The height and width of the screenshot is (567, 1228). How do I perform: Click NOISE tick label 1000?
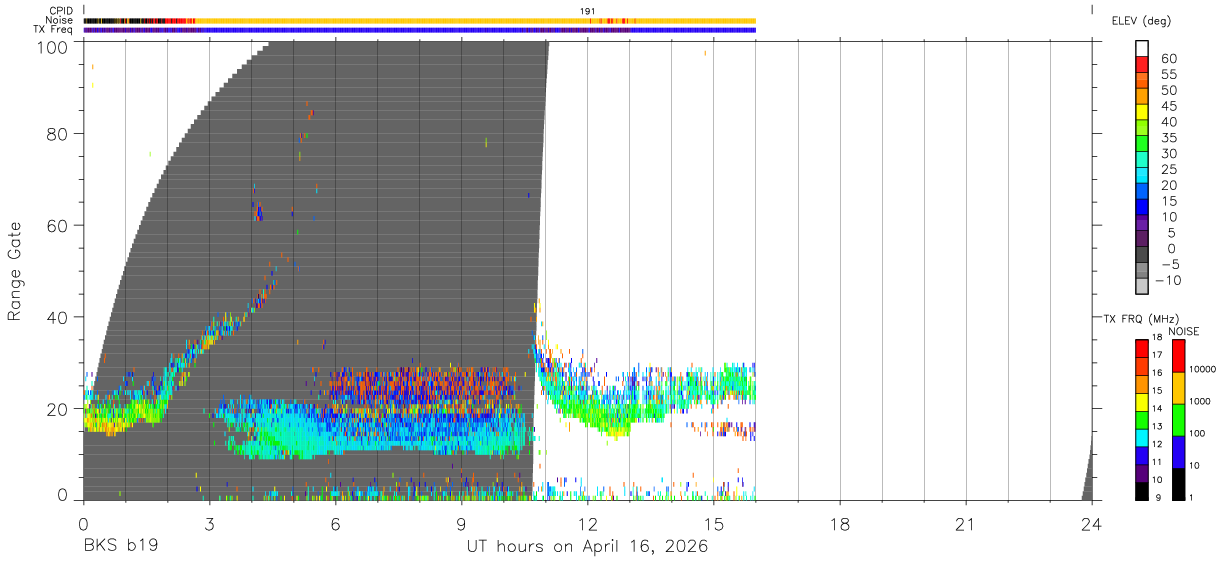pyautogui.click(x=1200, y=402)
